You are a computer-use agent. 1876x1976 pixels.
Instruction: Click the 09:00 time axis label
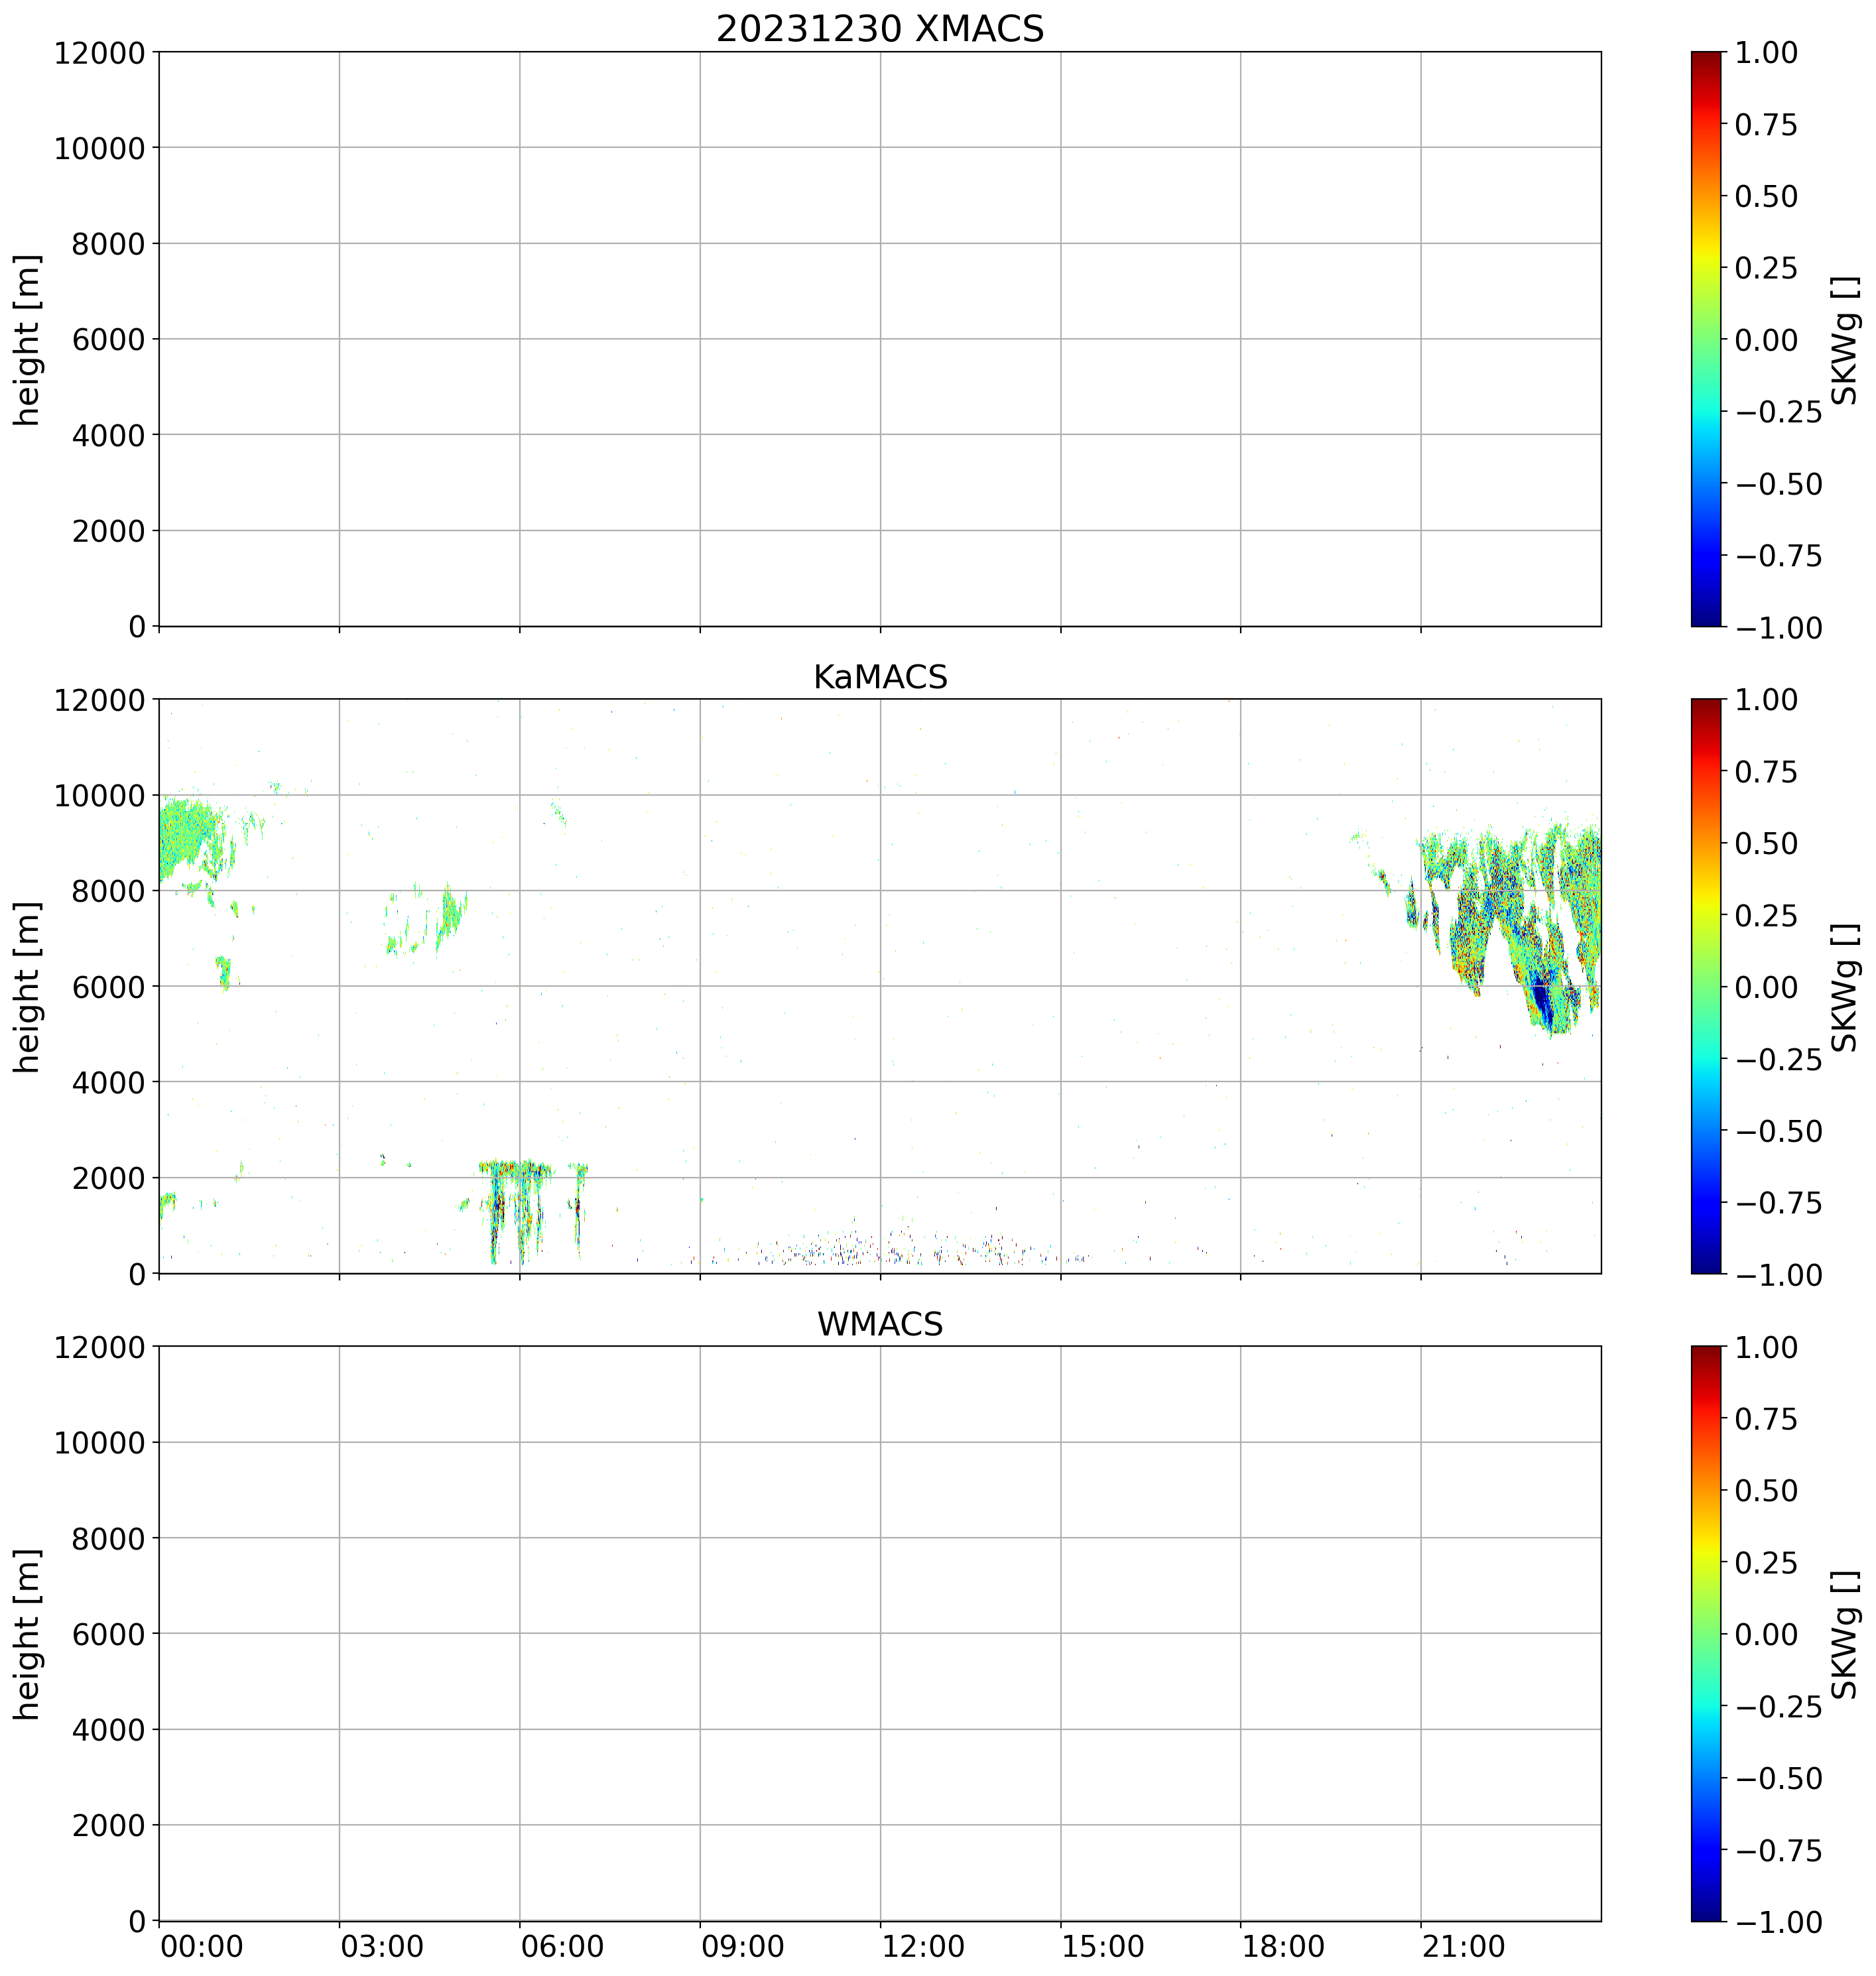click(x=743, y=1947)
